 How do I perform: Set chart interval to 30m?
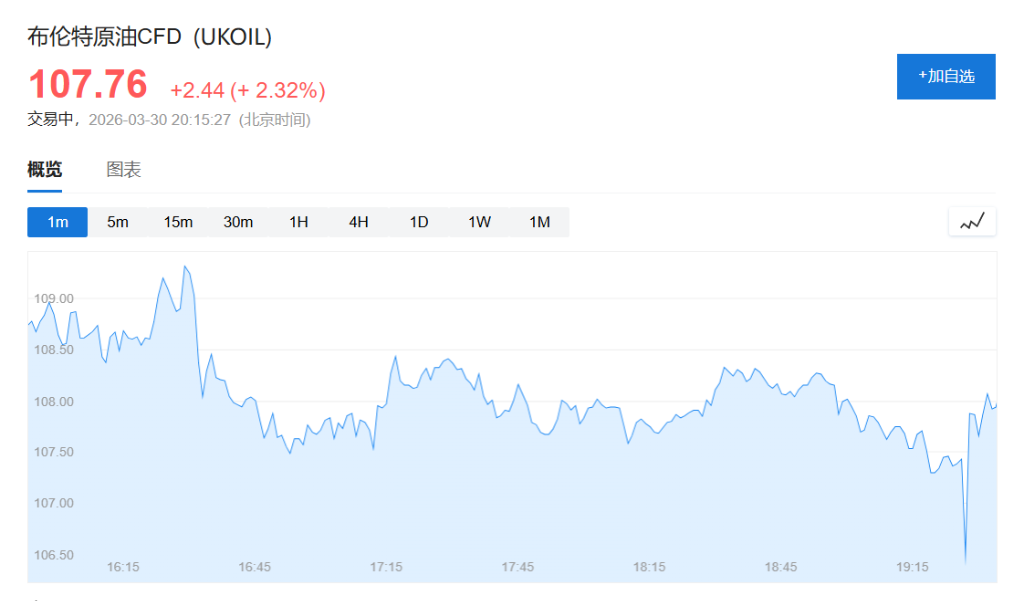click(238, 222)
